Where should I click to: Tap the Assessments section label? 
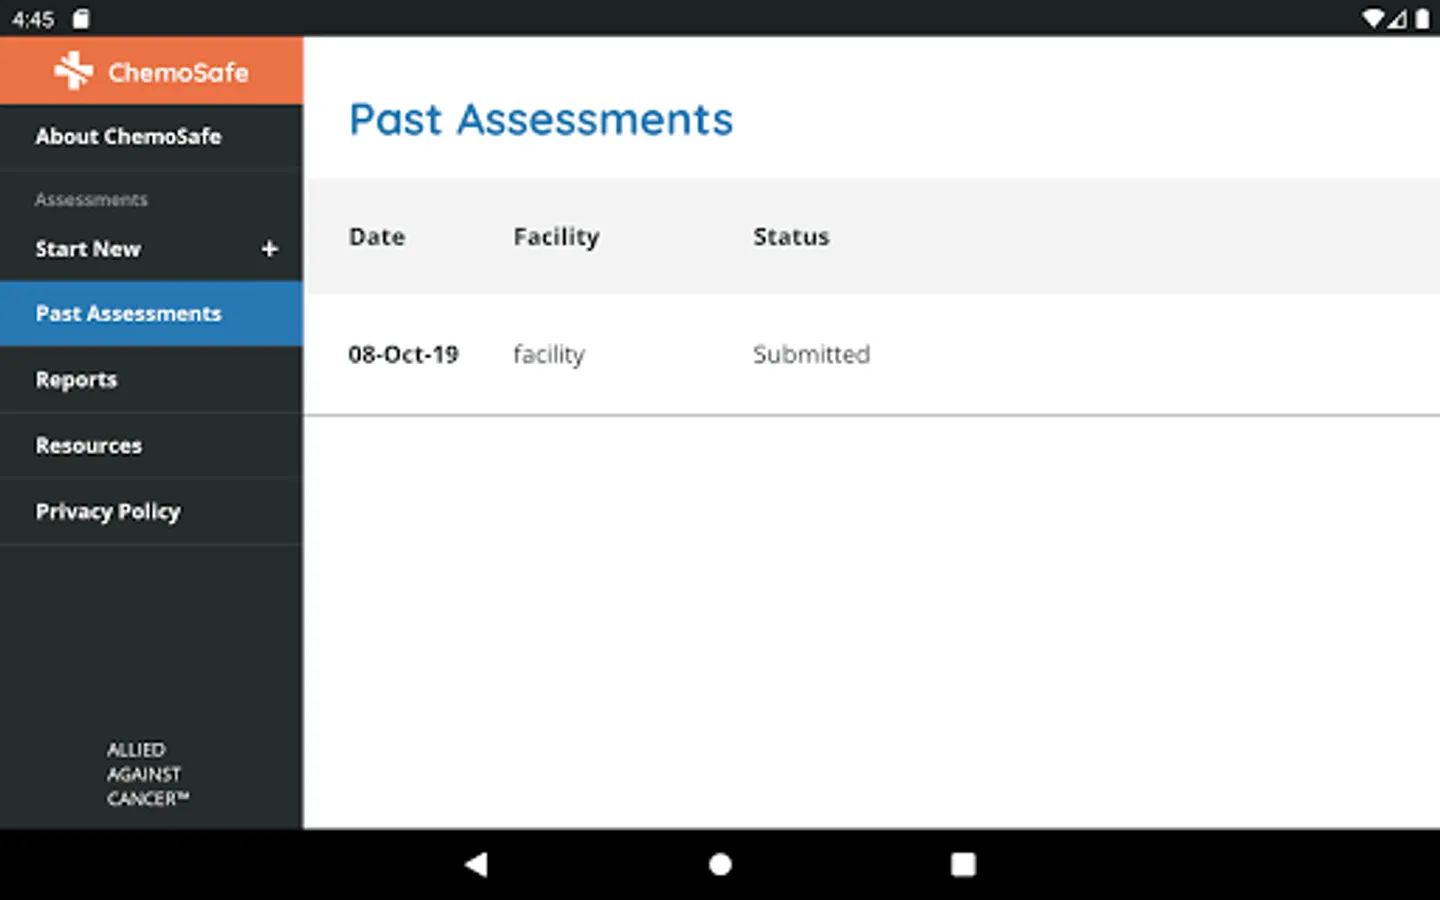(x=91, y=200)
